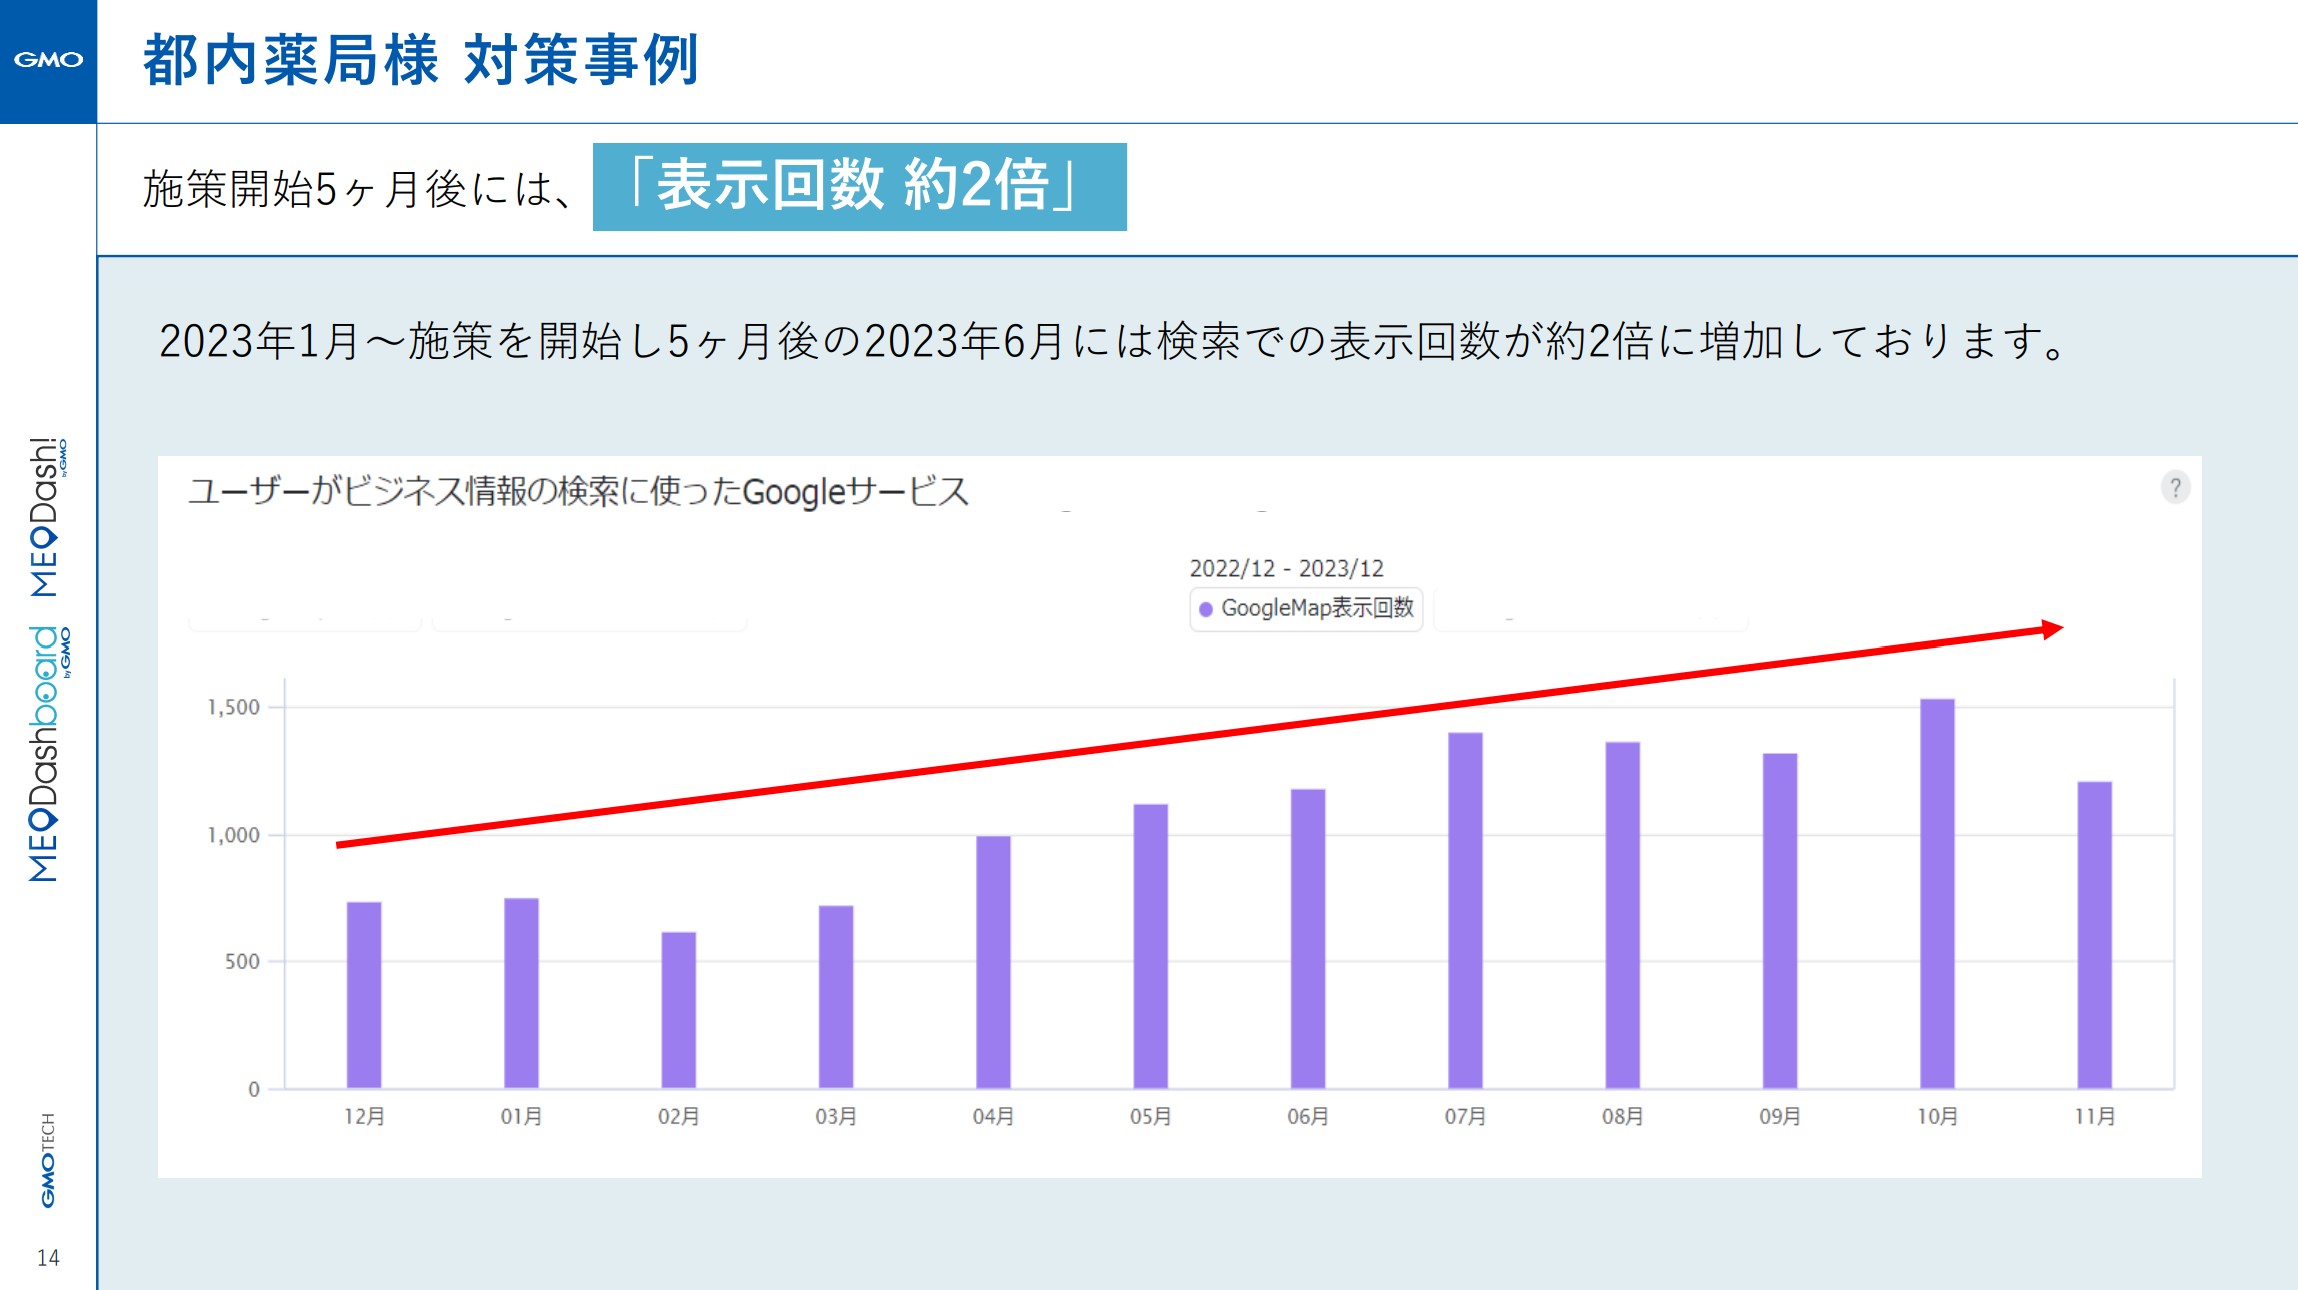Click the 07月 bar in chart
The width and height of the screenshot is (2298, 1290).
1465,910
